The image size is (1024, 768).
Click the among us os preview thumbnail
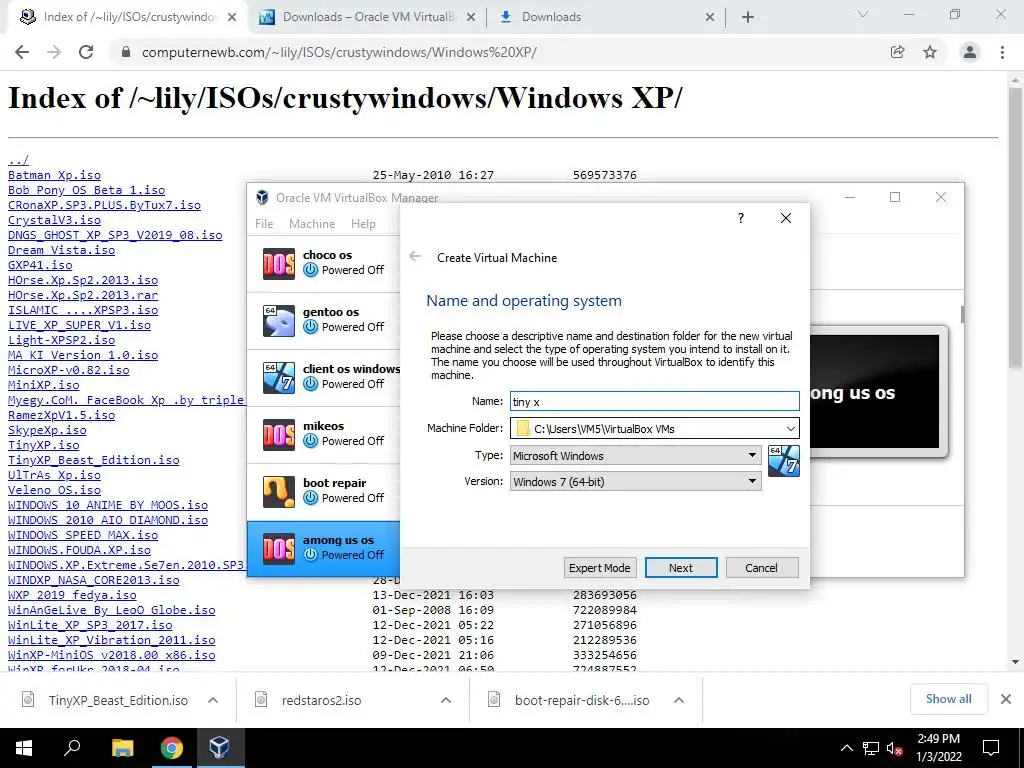(874, 392)
